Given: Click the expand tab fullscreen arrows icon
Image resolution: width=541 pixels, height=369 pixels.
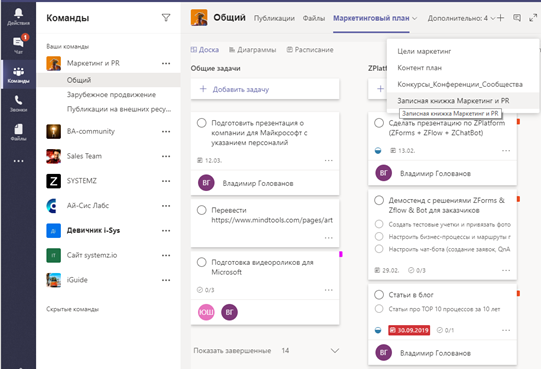Looking at the screenshot, I should tap(533, 18).
